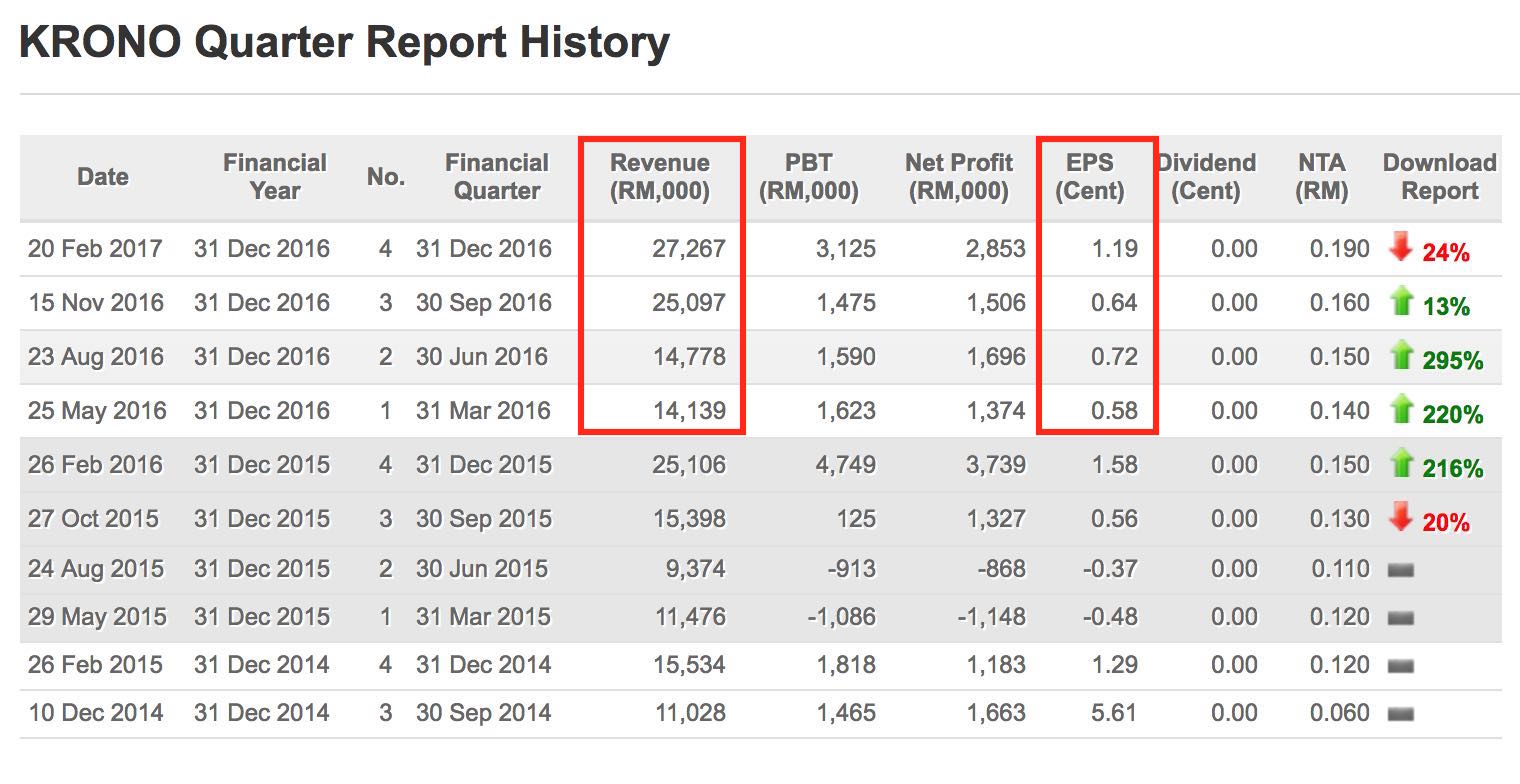Click the grey dash icon for 24 Aug 2015

pyautogui.click(x=1401, y=570)
